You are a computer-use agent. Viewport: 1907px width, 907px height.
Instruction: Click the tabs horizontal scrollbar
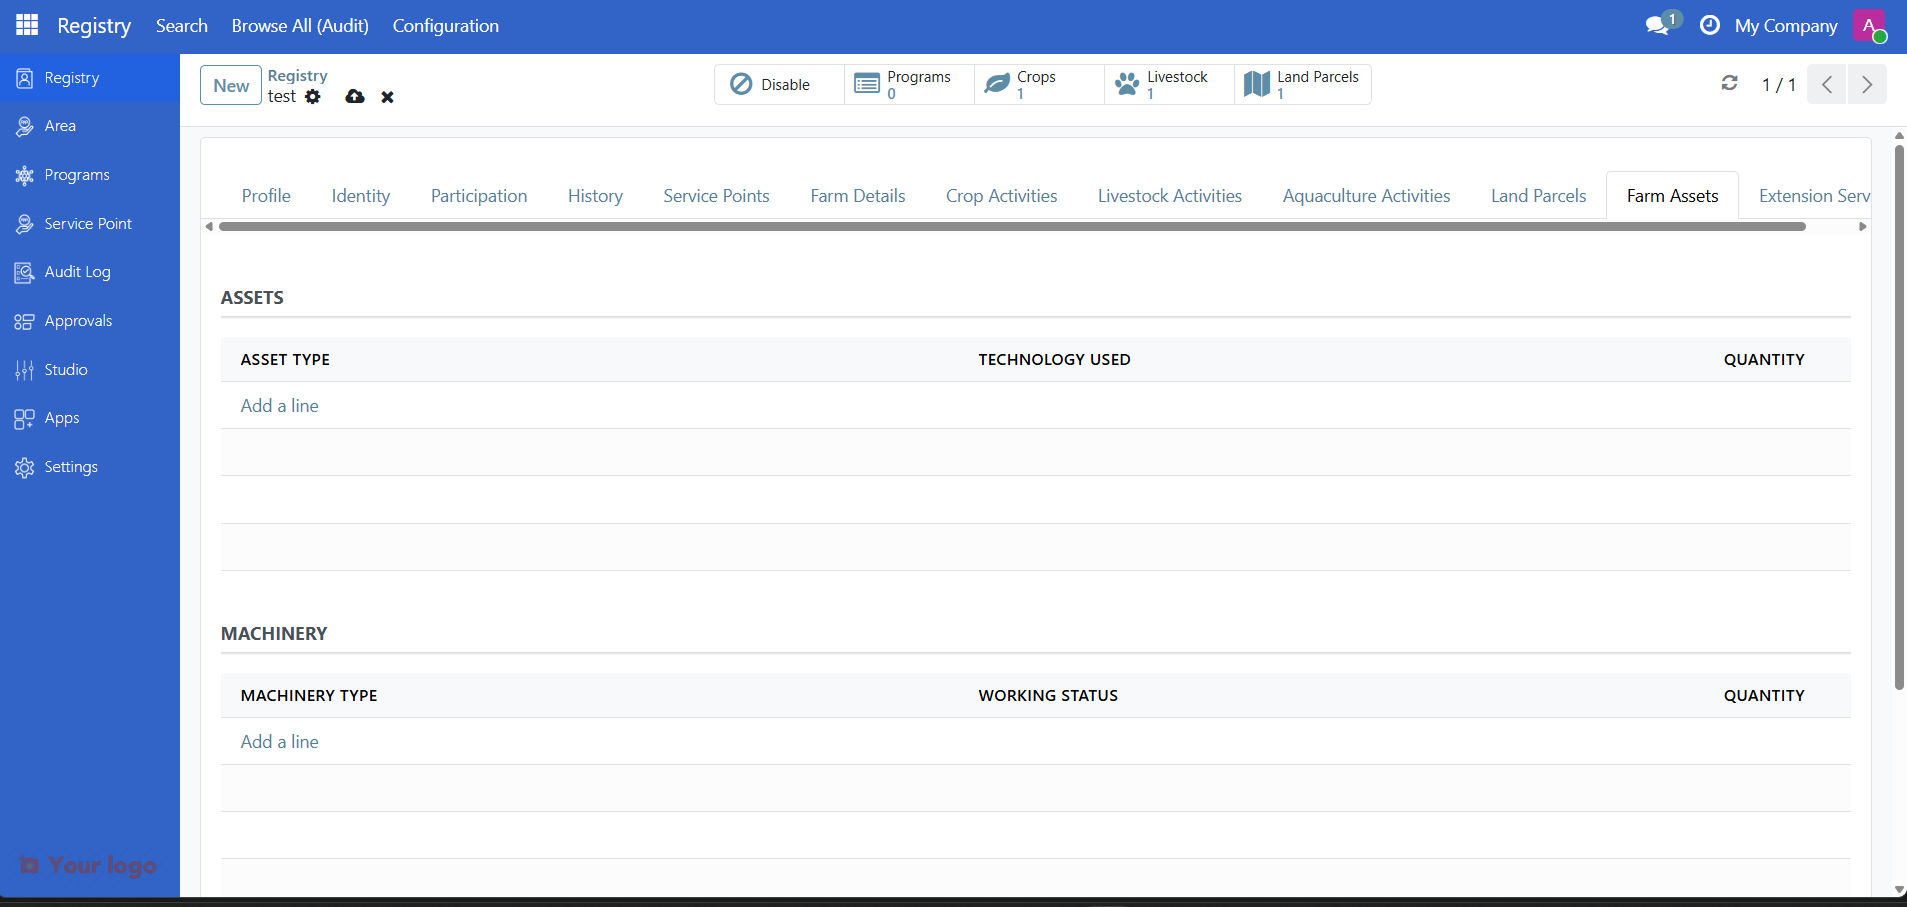click(x=1012, y=227)
